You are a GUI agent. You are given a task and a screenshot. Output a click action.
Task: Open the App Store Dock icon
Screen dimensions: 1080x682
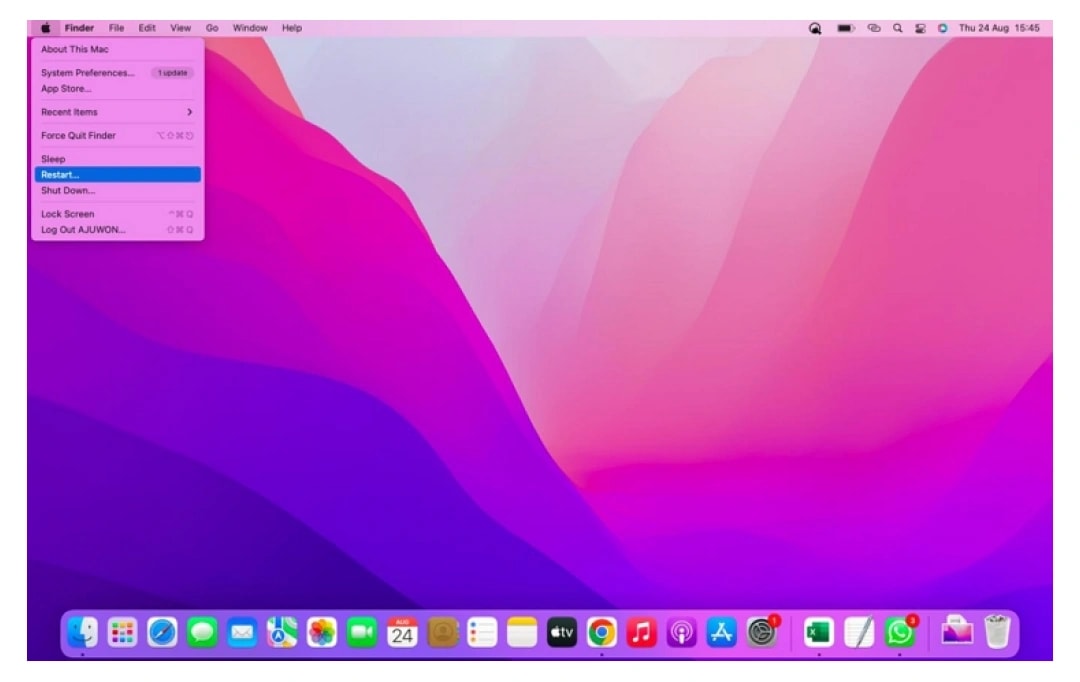coord(722,632)
